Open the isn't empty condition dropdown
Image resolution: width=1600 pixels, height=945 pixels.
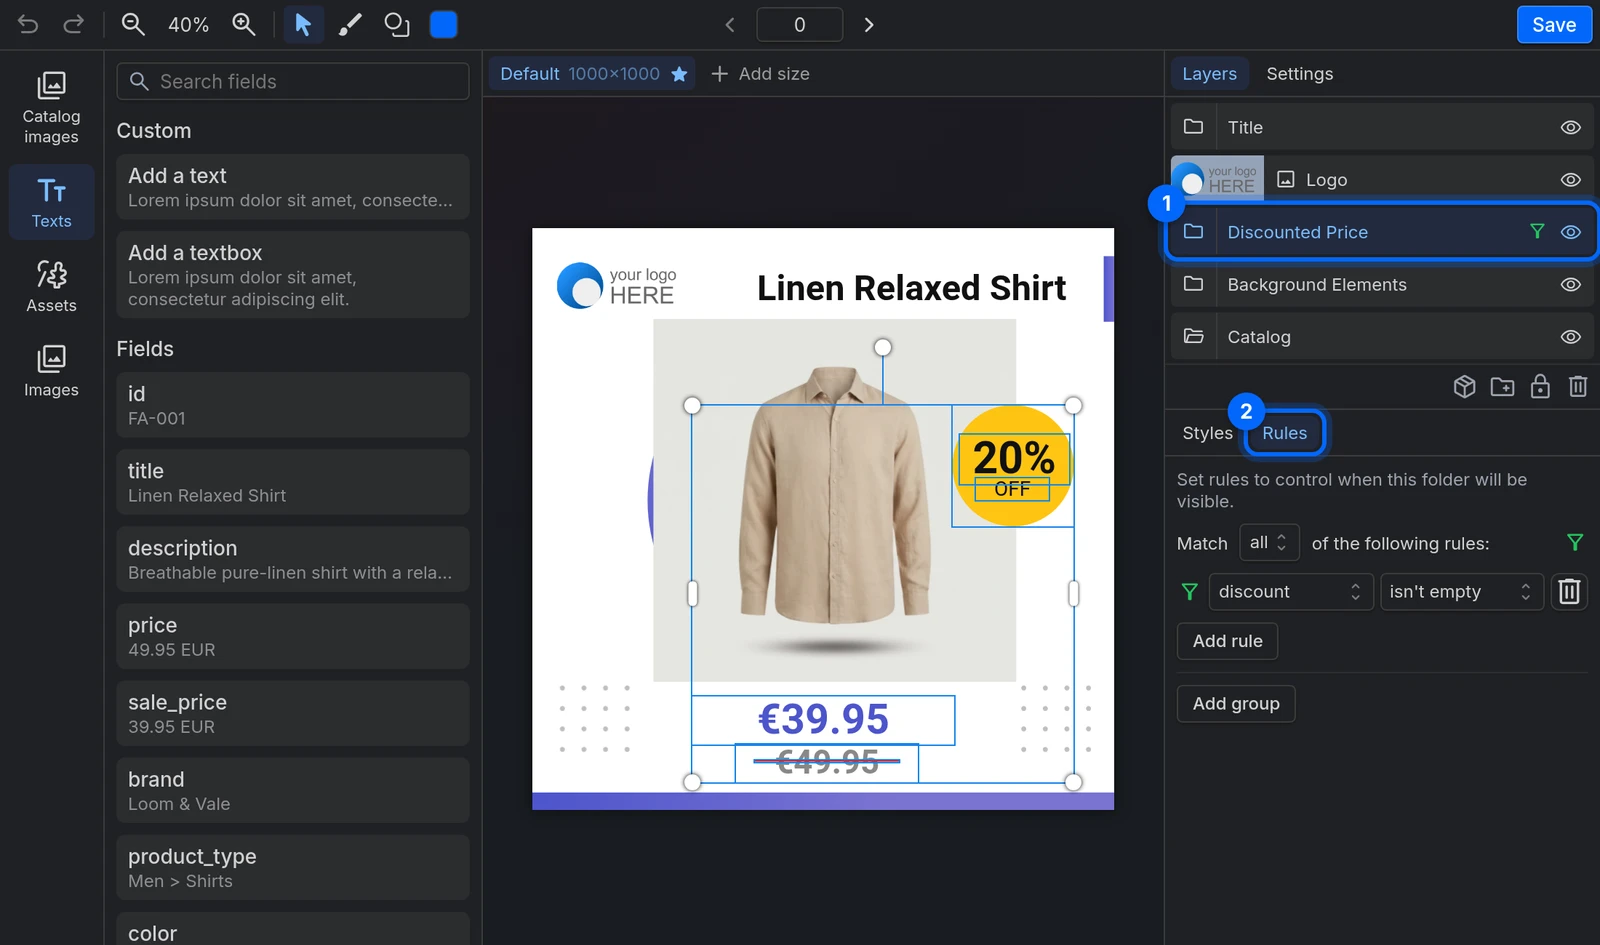coord(1461,592)
